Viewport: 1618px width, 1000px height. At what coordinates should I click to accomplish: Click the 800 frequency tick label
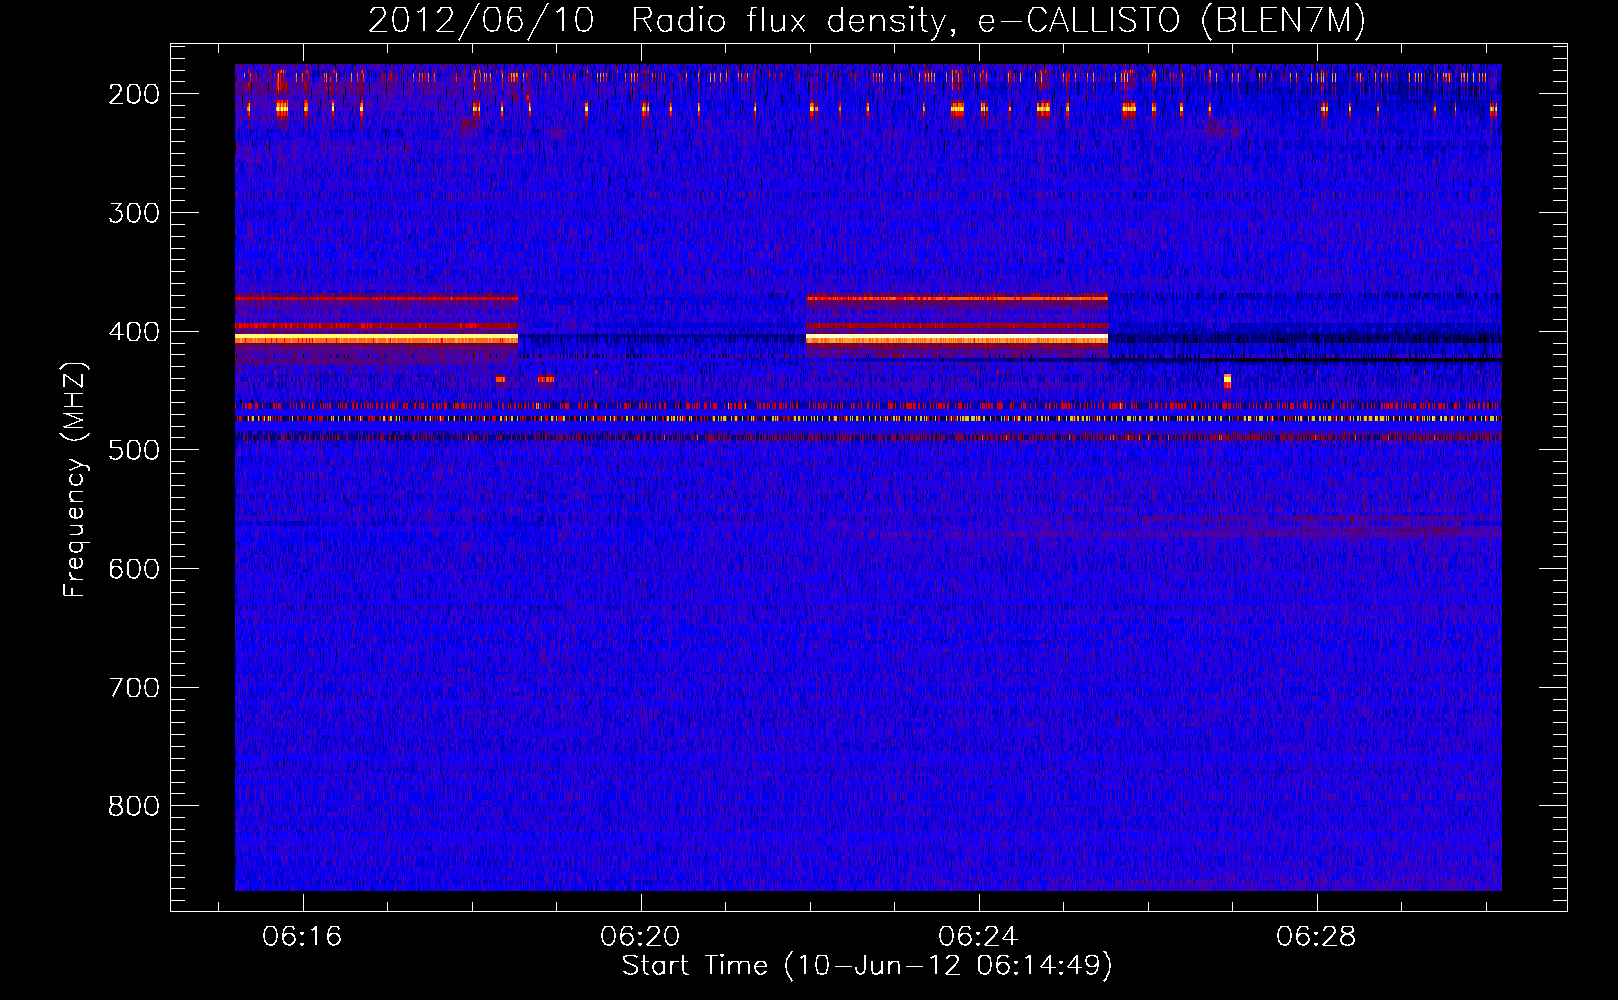[x=134, y=806]
